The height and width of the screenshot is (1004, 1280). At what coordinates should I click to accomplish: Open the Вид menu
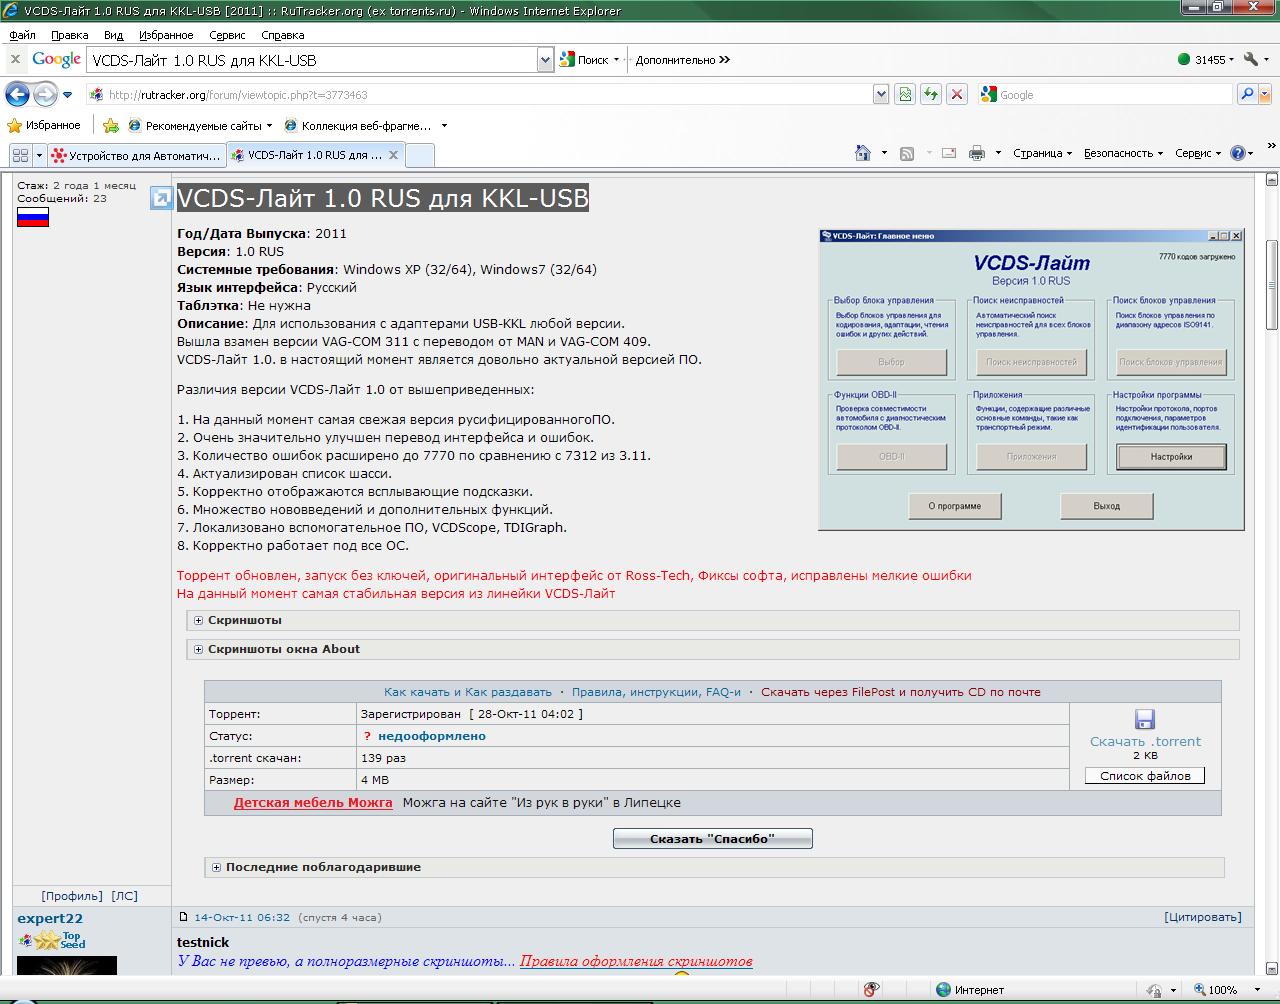pyautogui.click(x=114, y=34)
